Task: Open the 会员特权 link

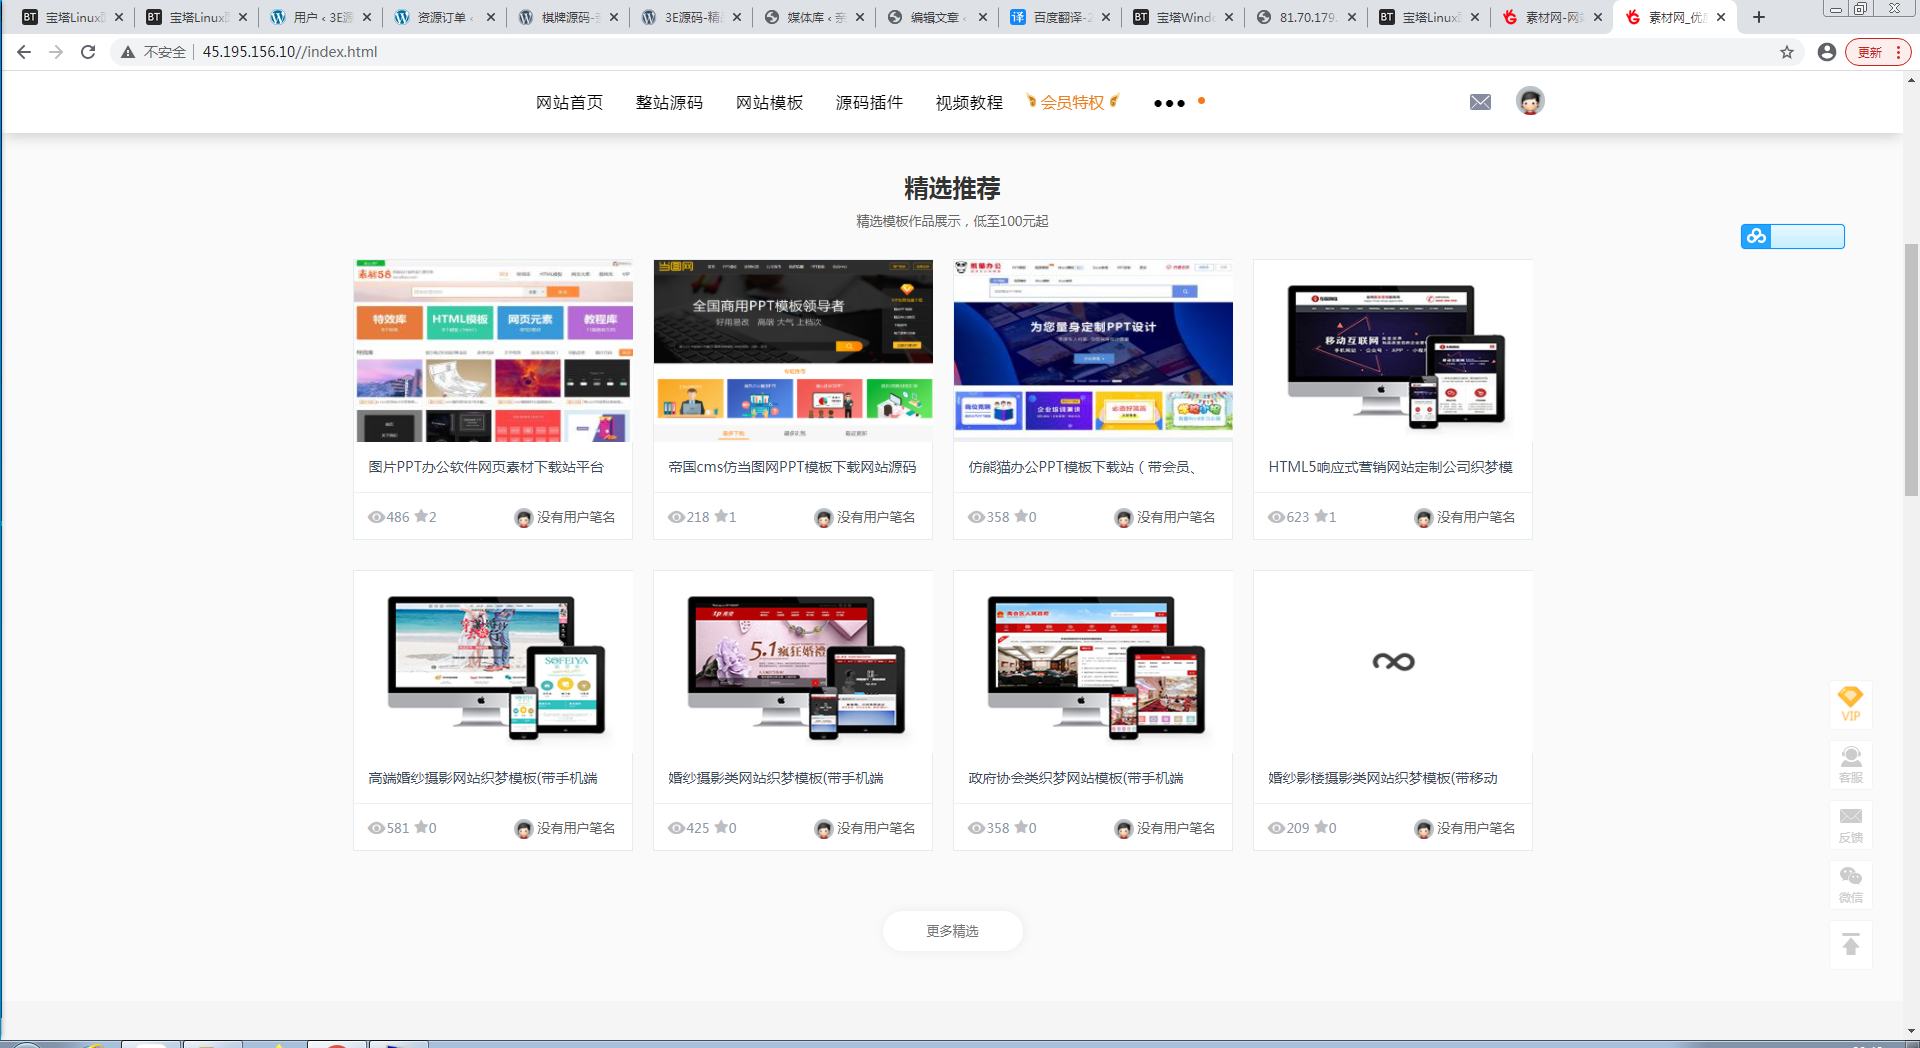Action: (1072, 101)
